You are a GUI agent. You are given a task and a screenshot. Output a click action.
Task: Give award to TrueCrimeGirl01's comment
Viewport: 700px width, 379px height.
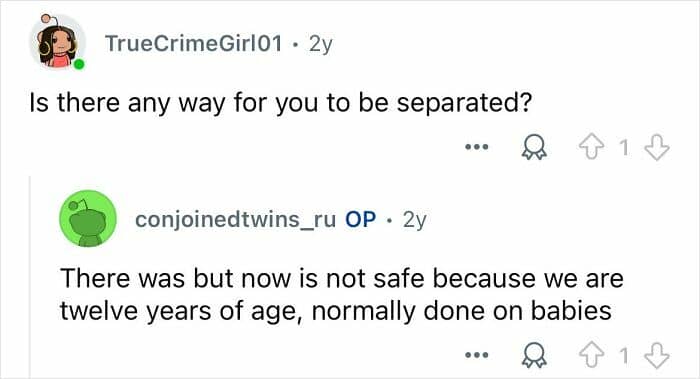(x=534, y=147)
